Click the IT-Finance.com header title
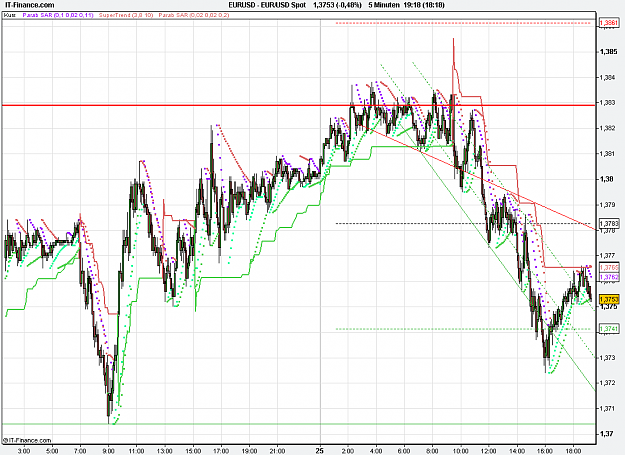625x455 pixels. 29,5
